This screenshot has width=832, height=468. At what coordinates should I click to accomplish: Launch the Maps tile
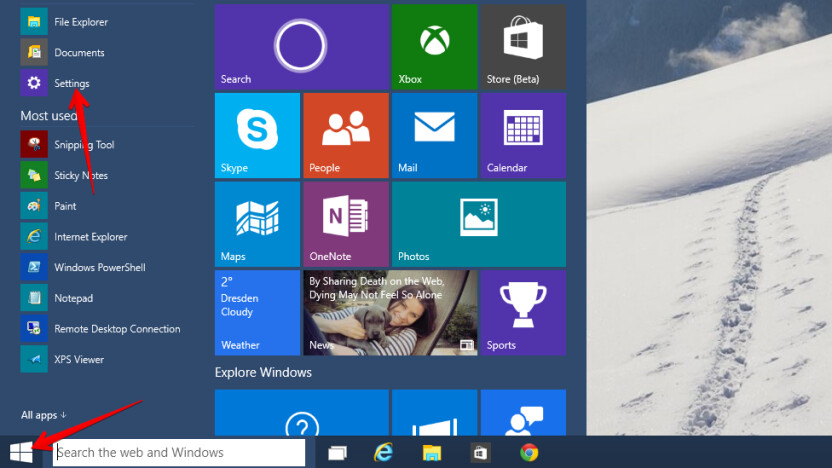pos(257,224)
